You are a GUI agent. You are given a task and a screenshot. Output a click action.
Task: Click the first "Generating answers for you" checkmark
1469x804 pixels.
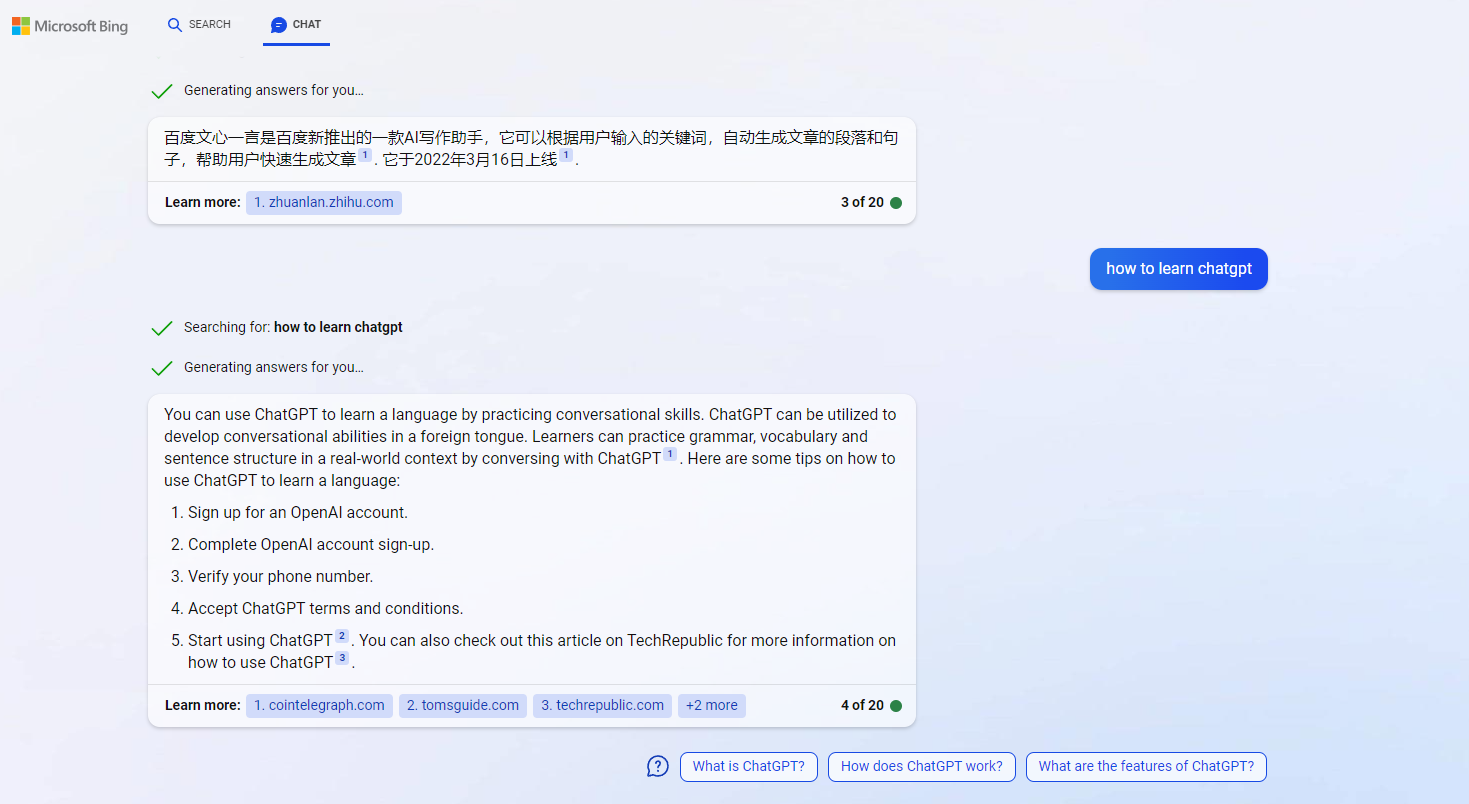[161, 91]
